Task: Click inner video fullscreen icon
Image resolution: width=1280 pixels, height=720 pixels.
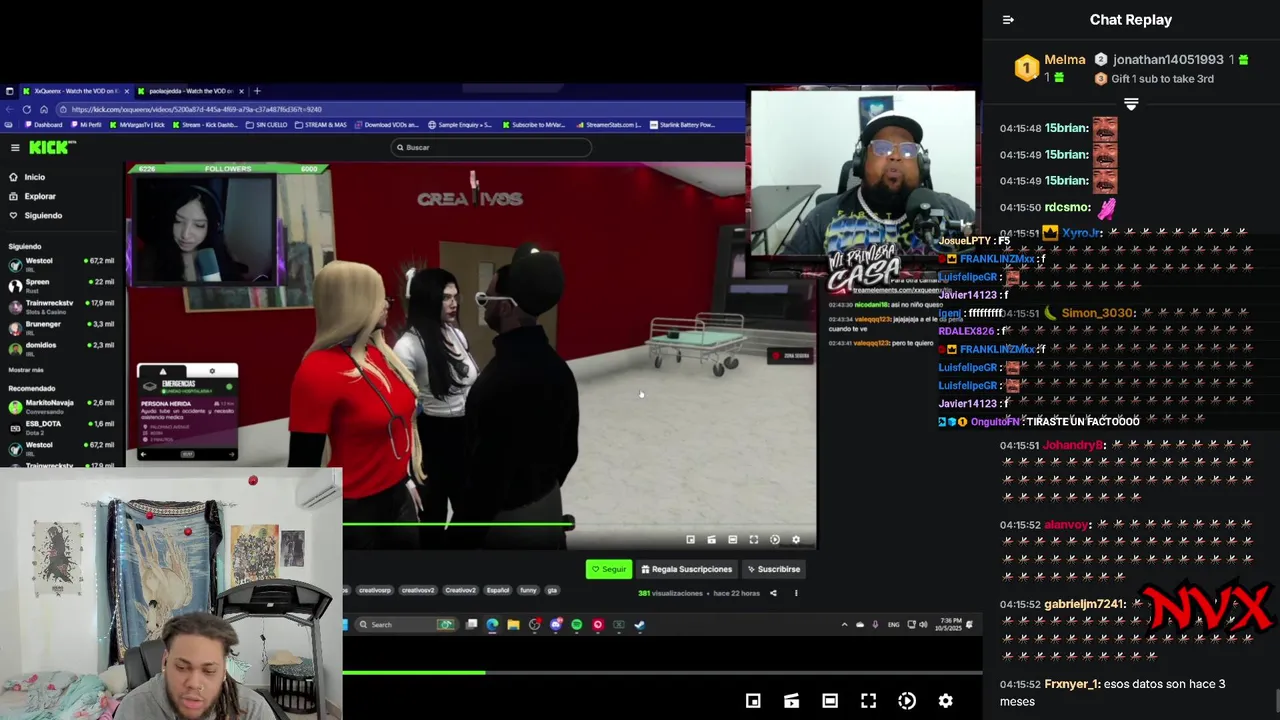Action: tap(754, 540)
